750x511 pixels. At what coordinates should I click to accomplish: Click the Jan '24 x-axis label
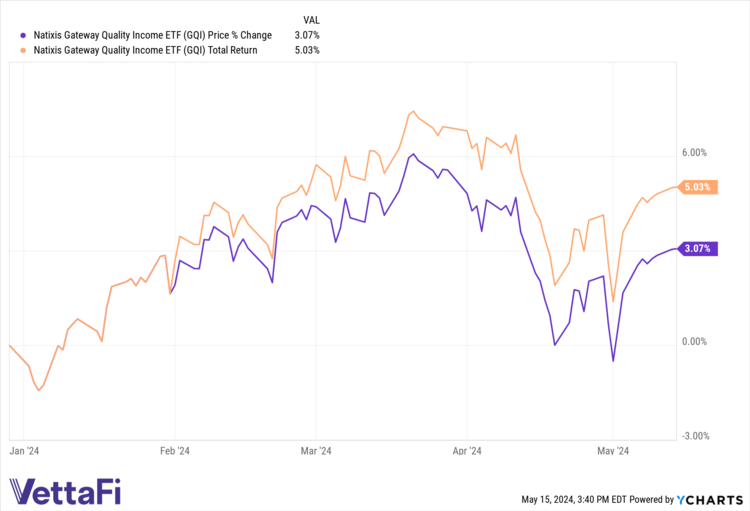26,451
